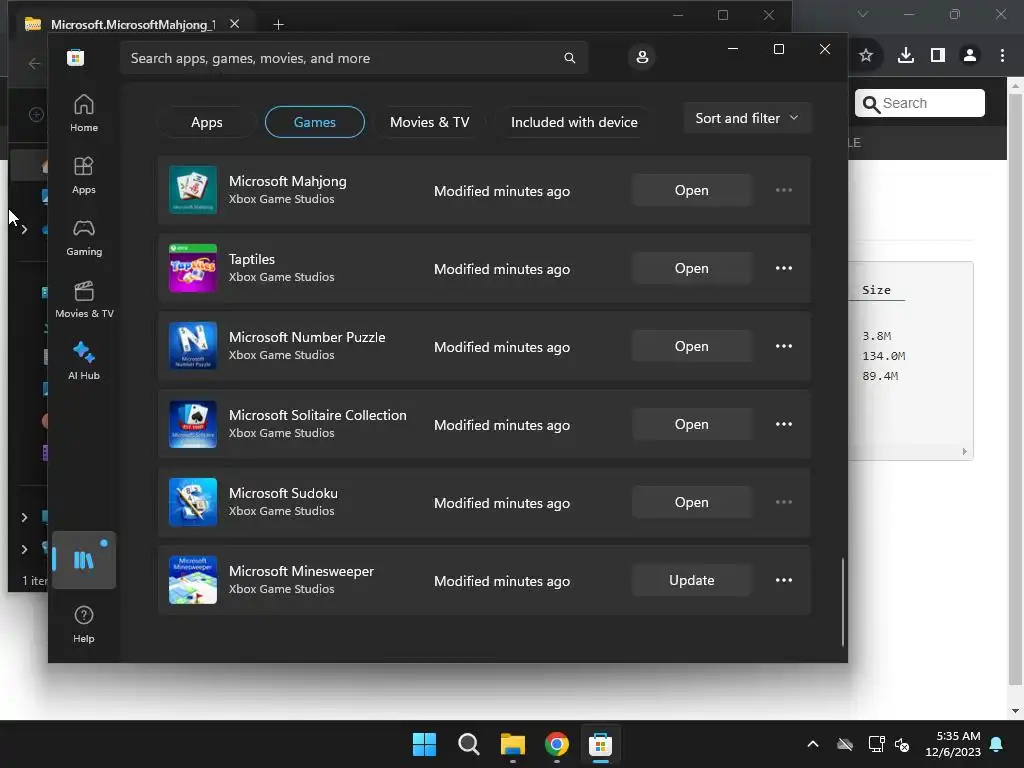
Task: Click the Taptiles app icon
Action: (193, 268)
